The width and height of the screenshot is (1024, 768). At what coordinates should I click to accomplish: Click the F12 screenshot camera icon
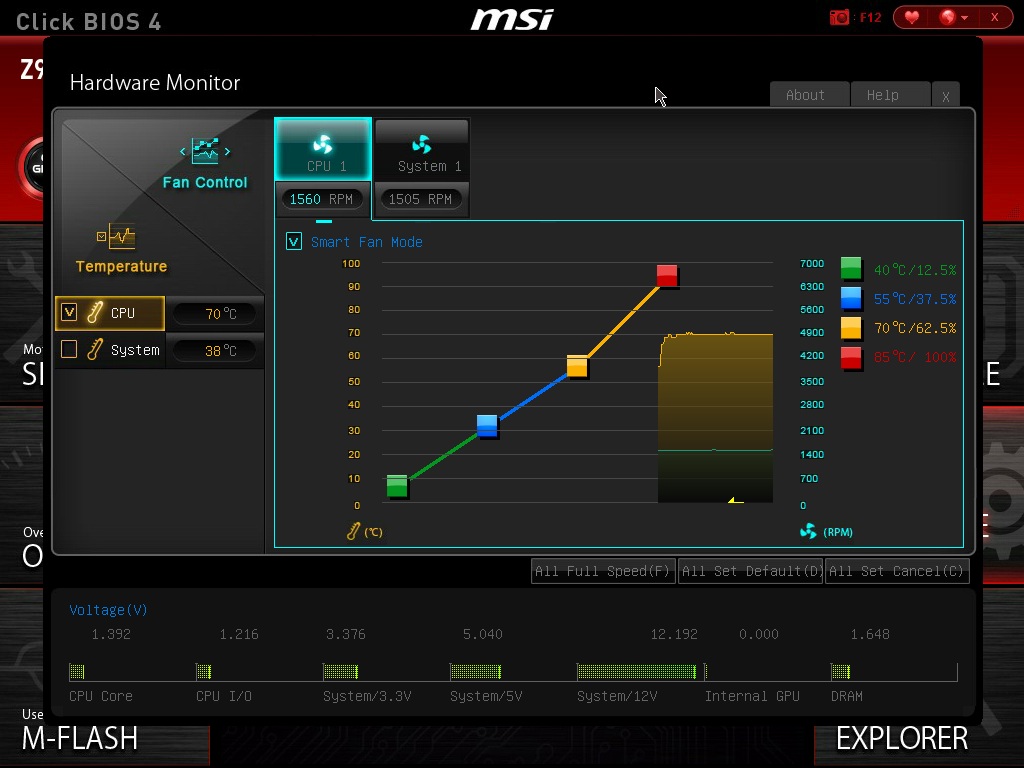pos(839,18)
